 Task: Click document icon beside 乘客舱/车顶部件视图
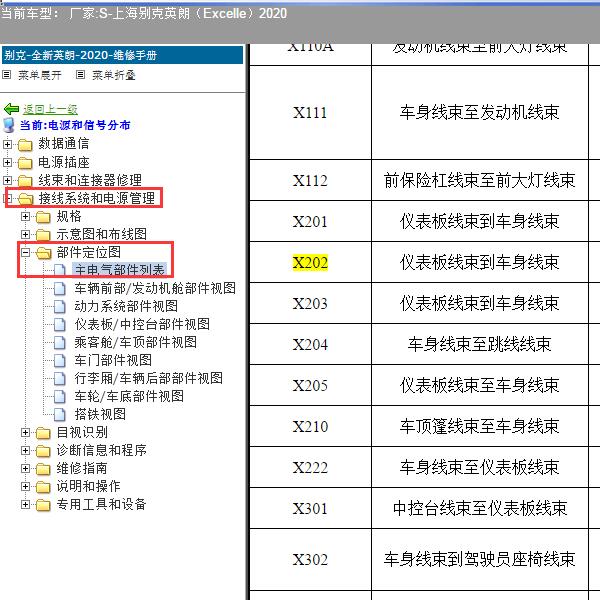pyautogui.click(x=60, y=342)
